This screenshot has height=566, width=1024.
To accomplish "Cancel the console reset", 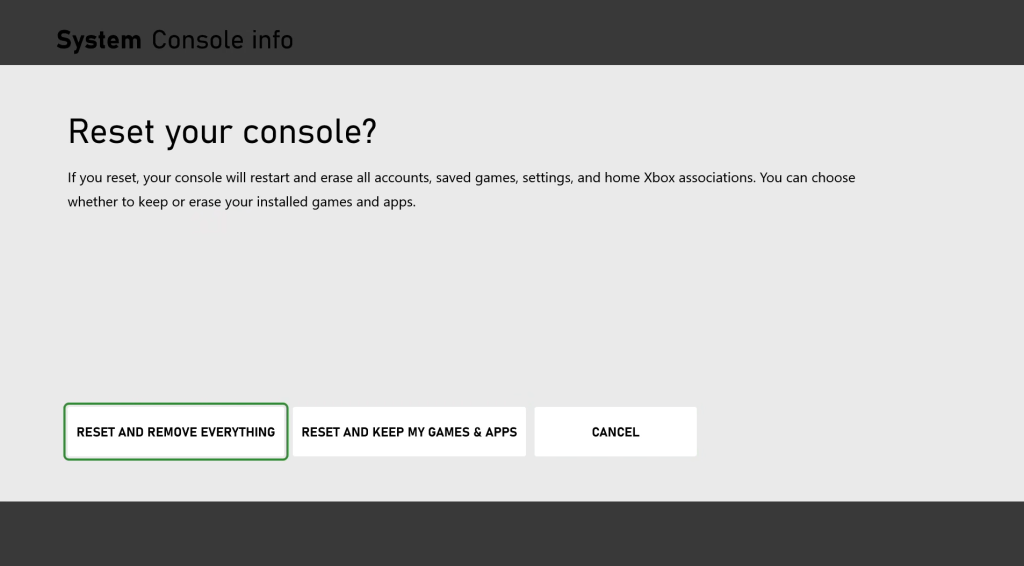I will click(x=615, y=432).
